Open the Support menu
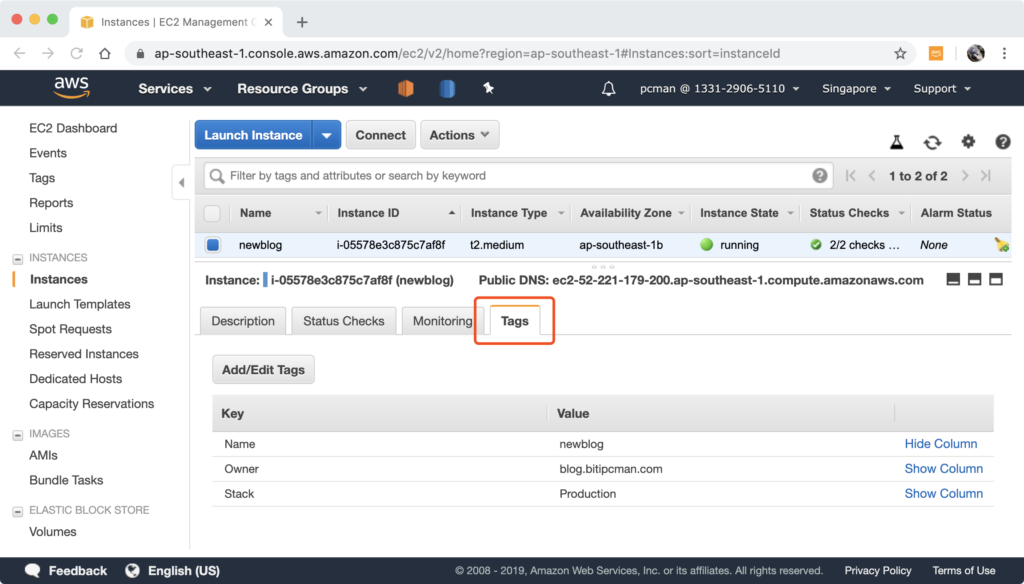 point(942,89)
